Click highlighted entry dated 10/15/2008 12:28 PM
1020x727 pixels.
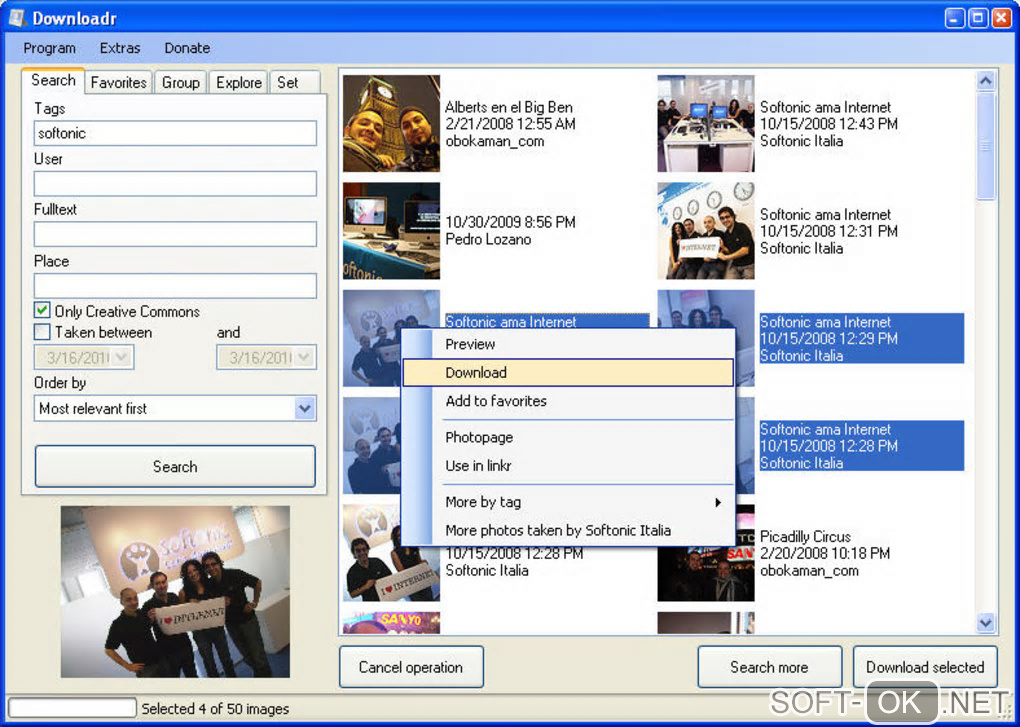pyautogui.click(x=862, y=446)
